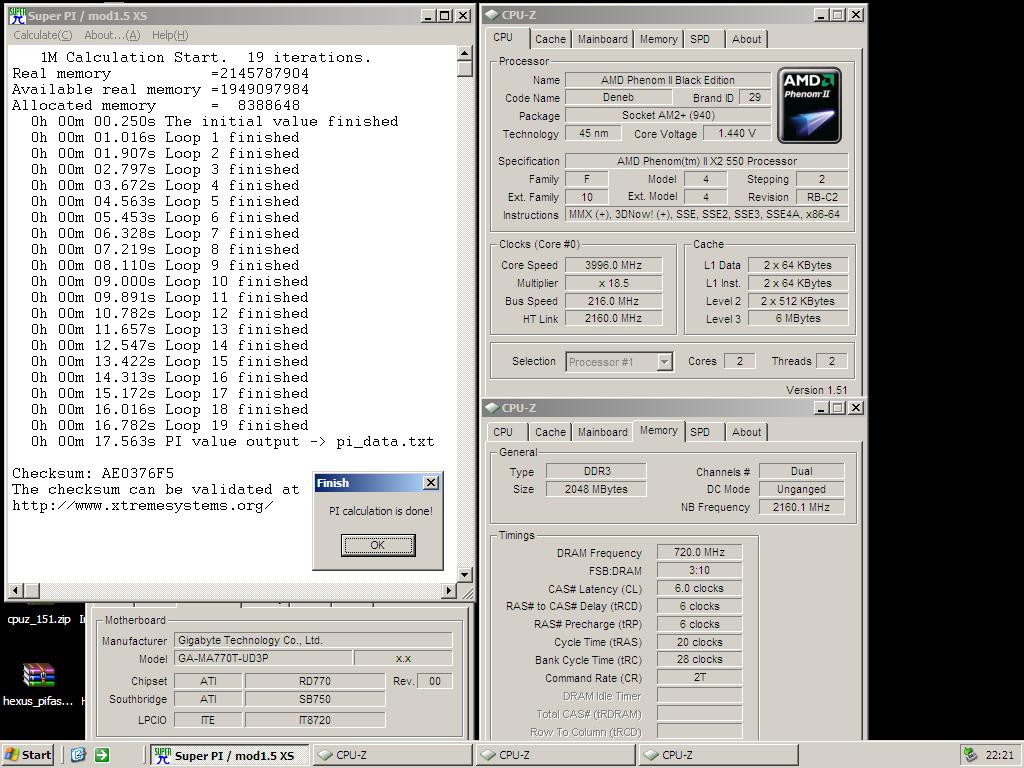Click the HT Link 2160.0 MHz field
This screenshot has width=1024, height=768.
(x=613, y=319)
